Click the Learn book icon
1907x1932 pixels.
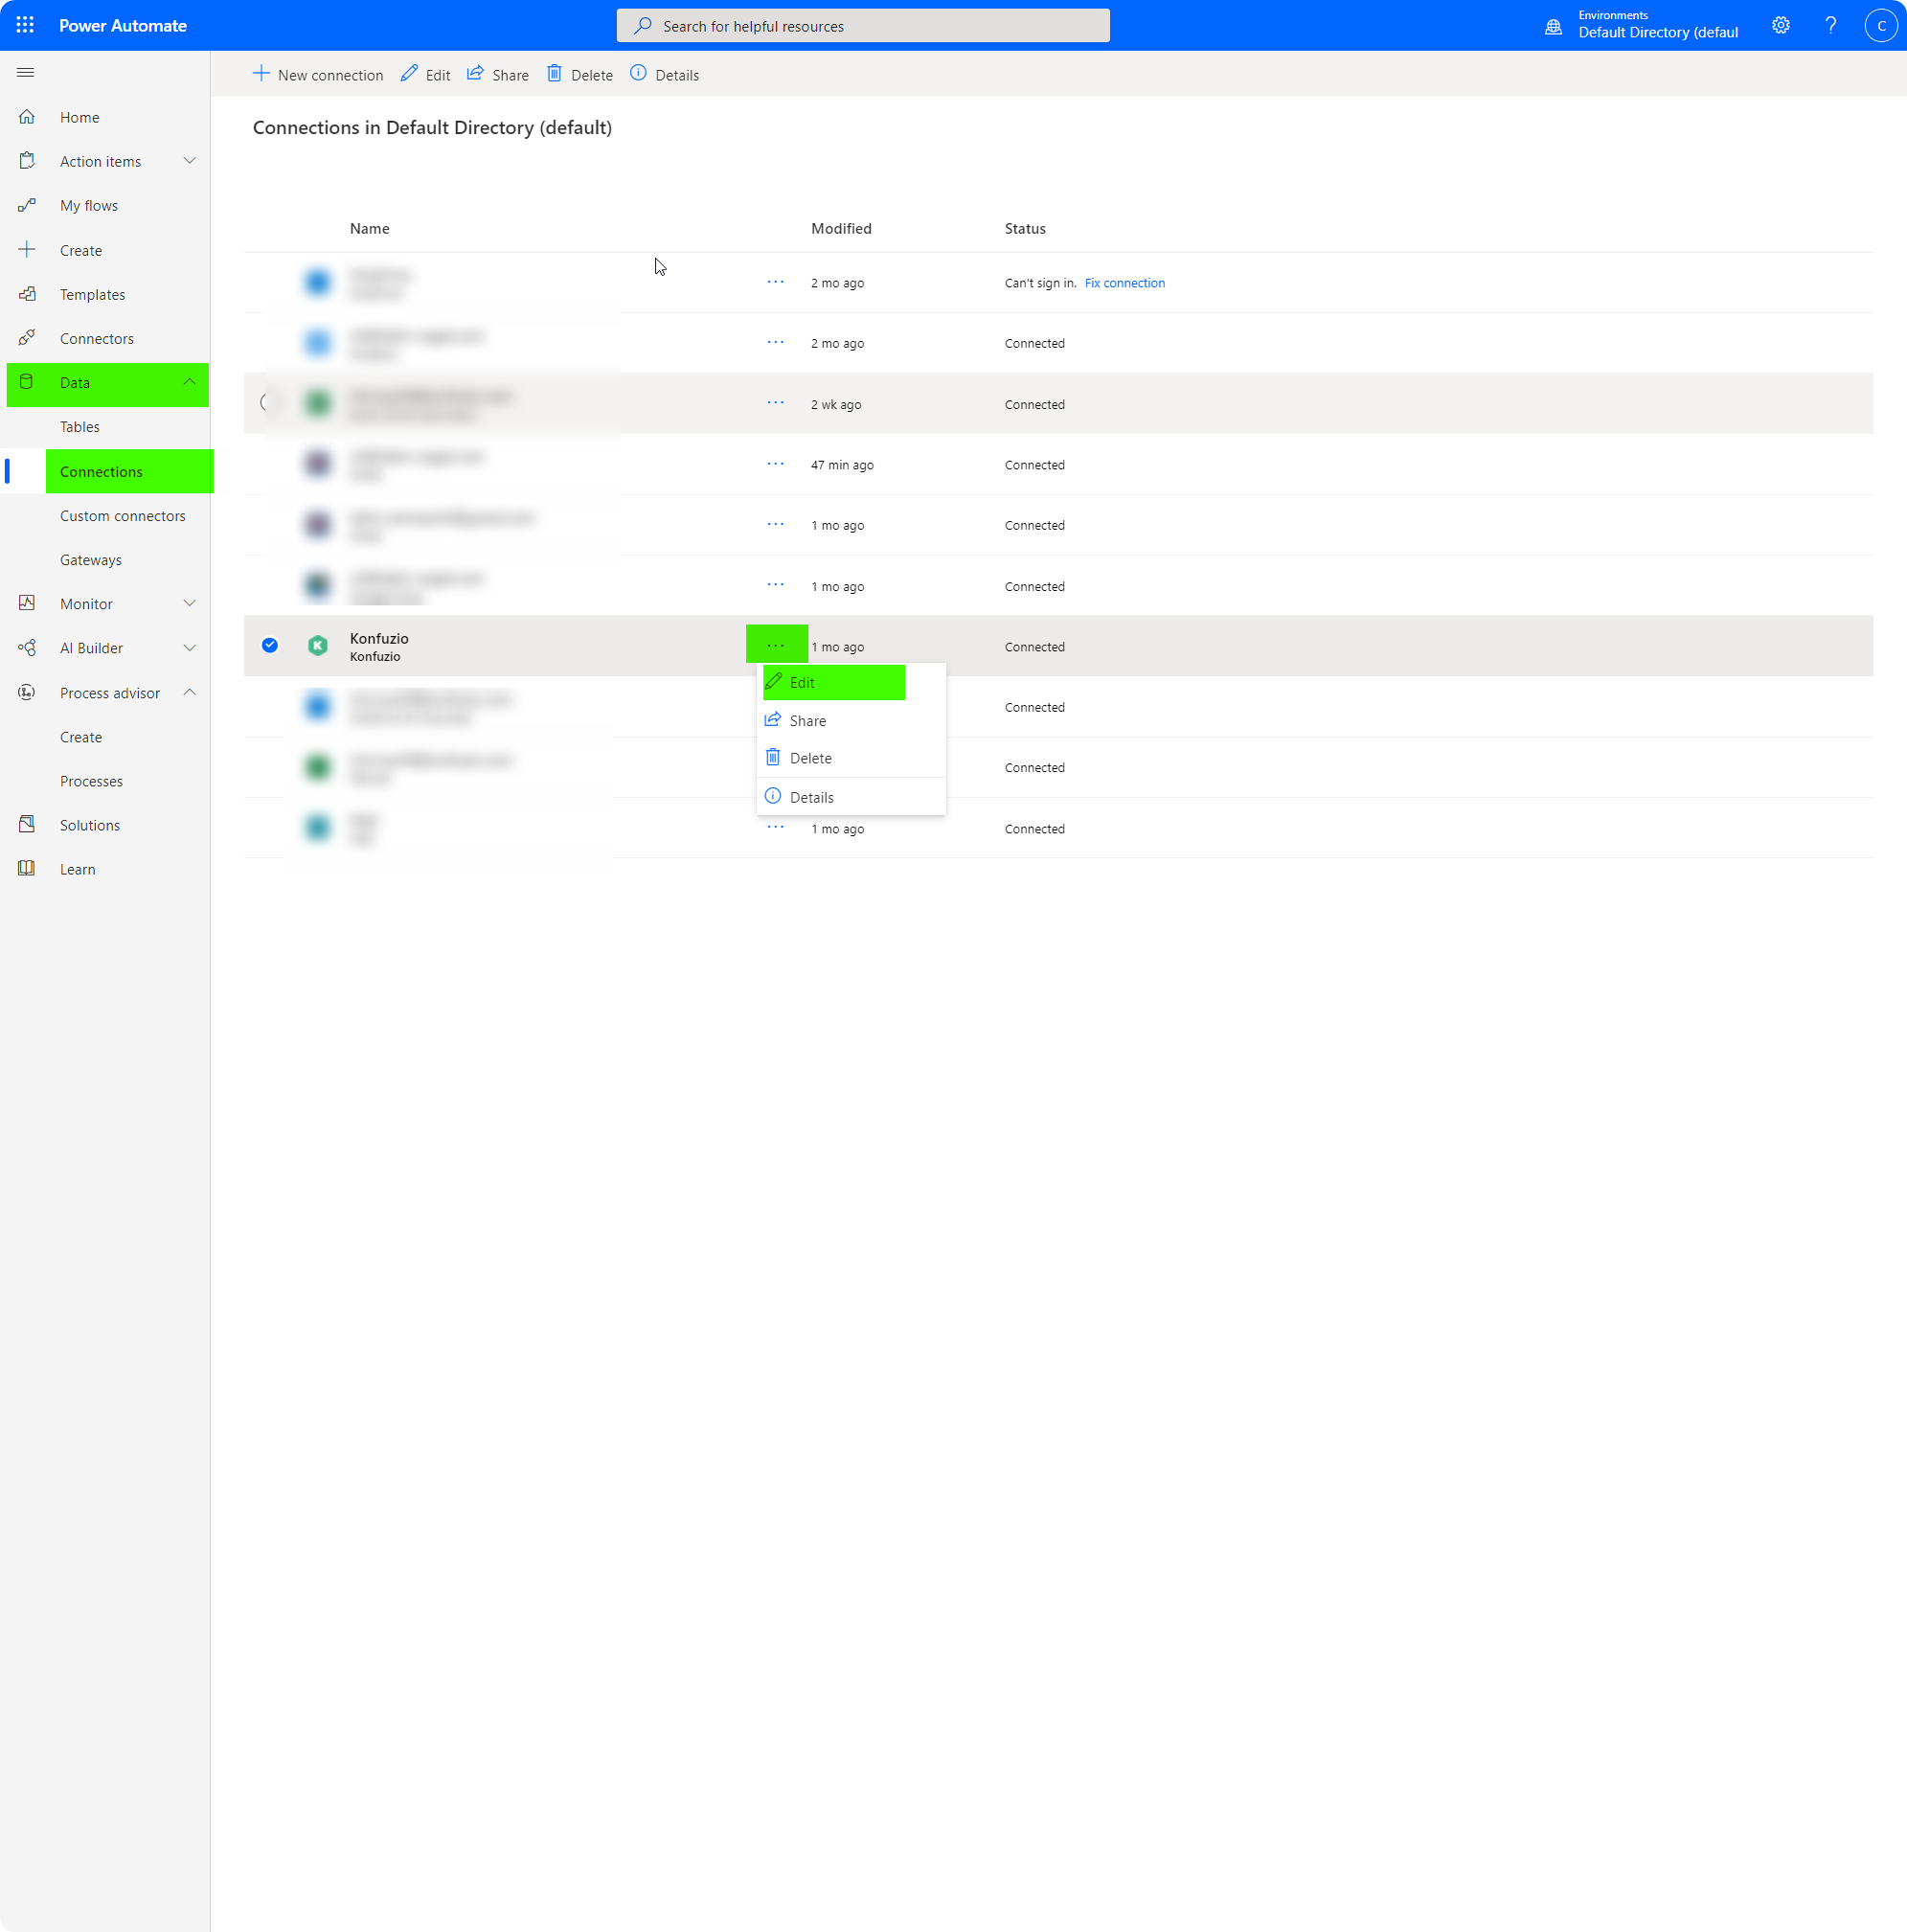27,869
